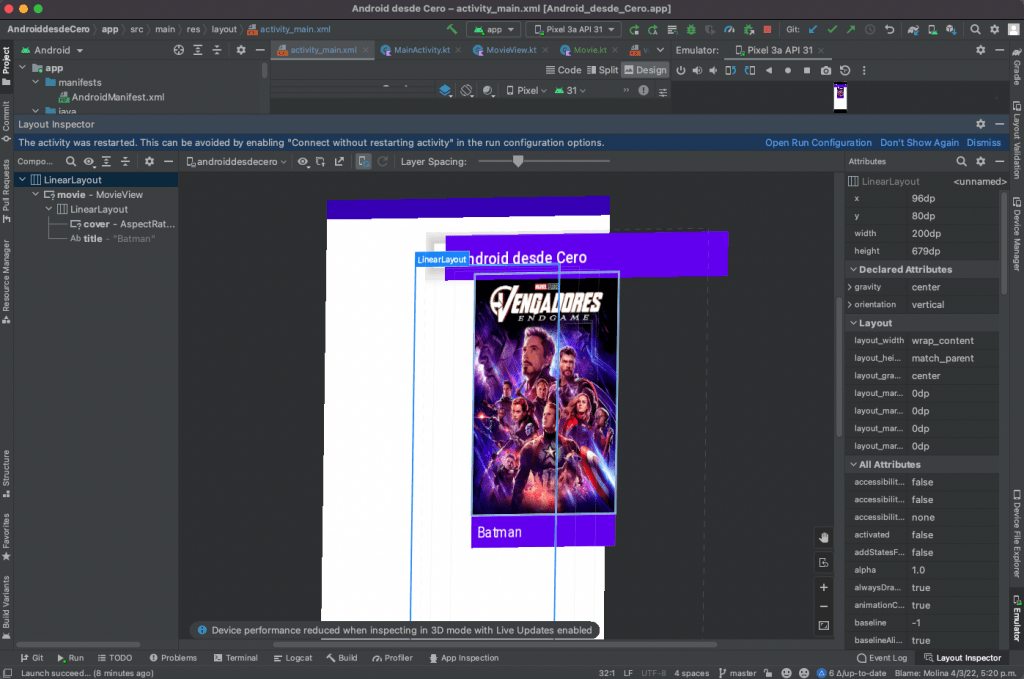Stop the running app with the red square
This screenshot has height=679, width=1024.
767,29
